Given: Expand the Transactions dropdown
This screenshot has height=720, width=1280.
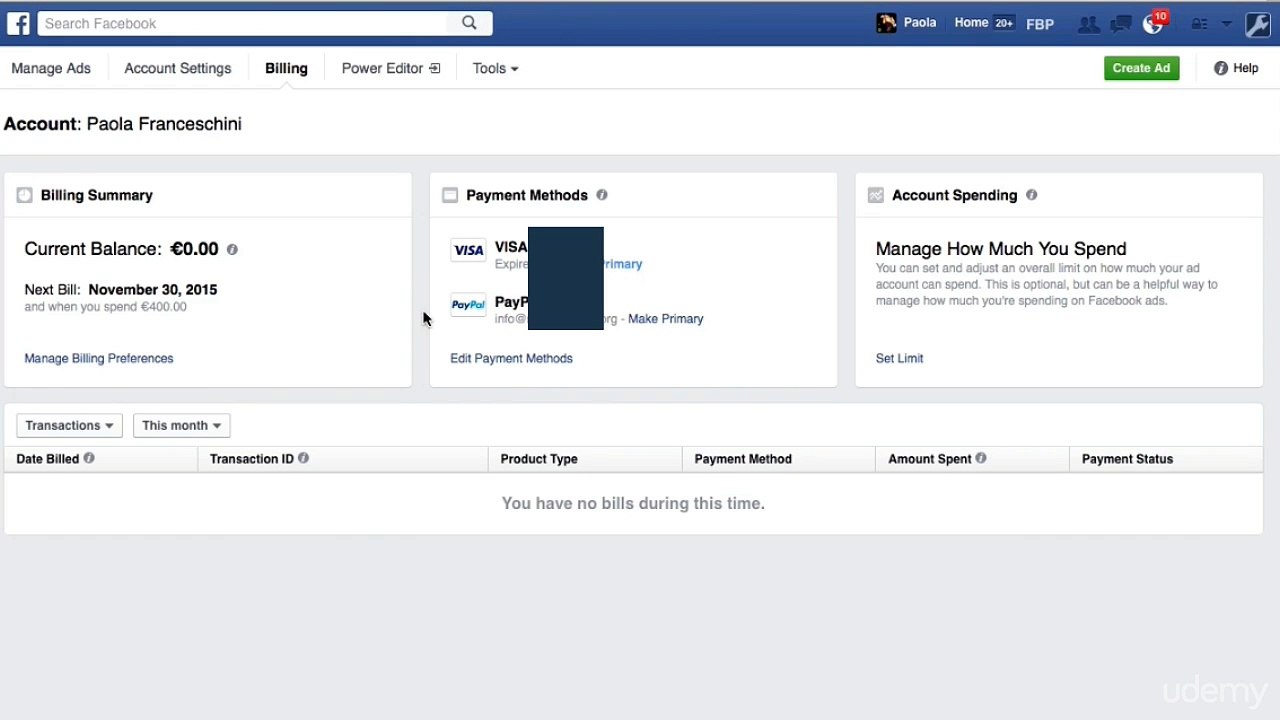Looking at the screenshot, I should coord(69,425).
